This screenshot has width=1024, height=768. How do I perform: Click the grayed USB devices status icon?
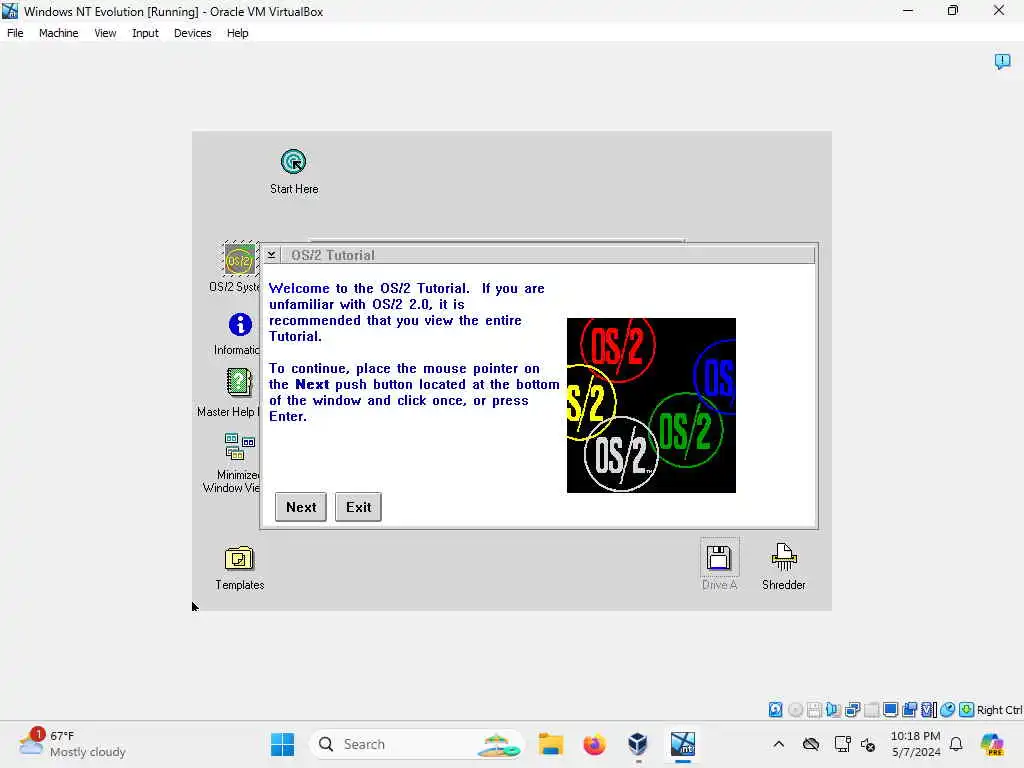(x=871, y=709)
